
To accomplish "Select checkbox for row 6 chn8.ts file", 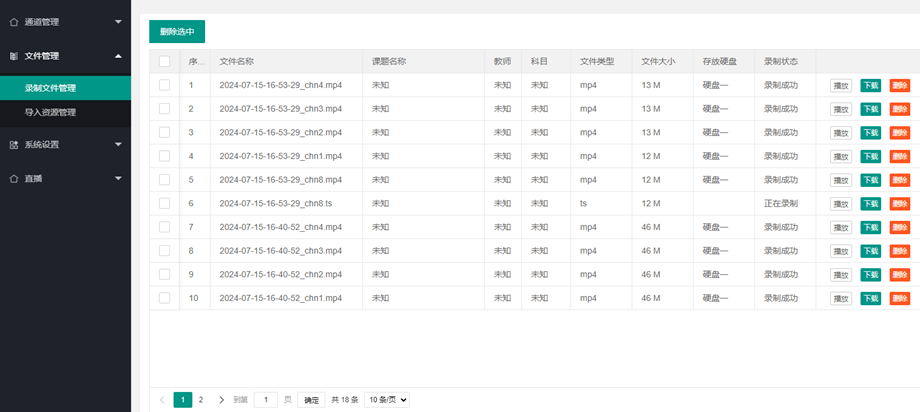I will tap(165, 203).
